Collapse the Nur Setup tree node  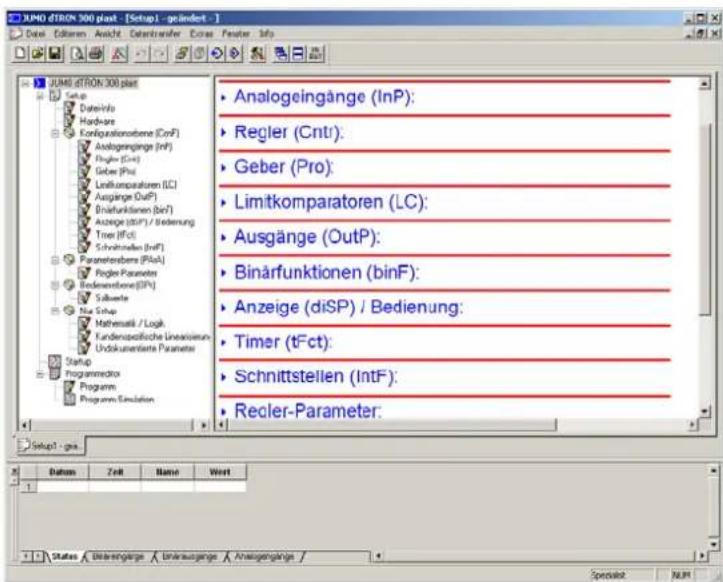point(55,311)
